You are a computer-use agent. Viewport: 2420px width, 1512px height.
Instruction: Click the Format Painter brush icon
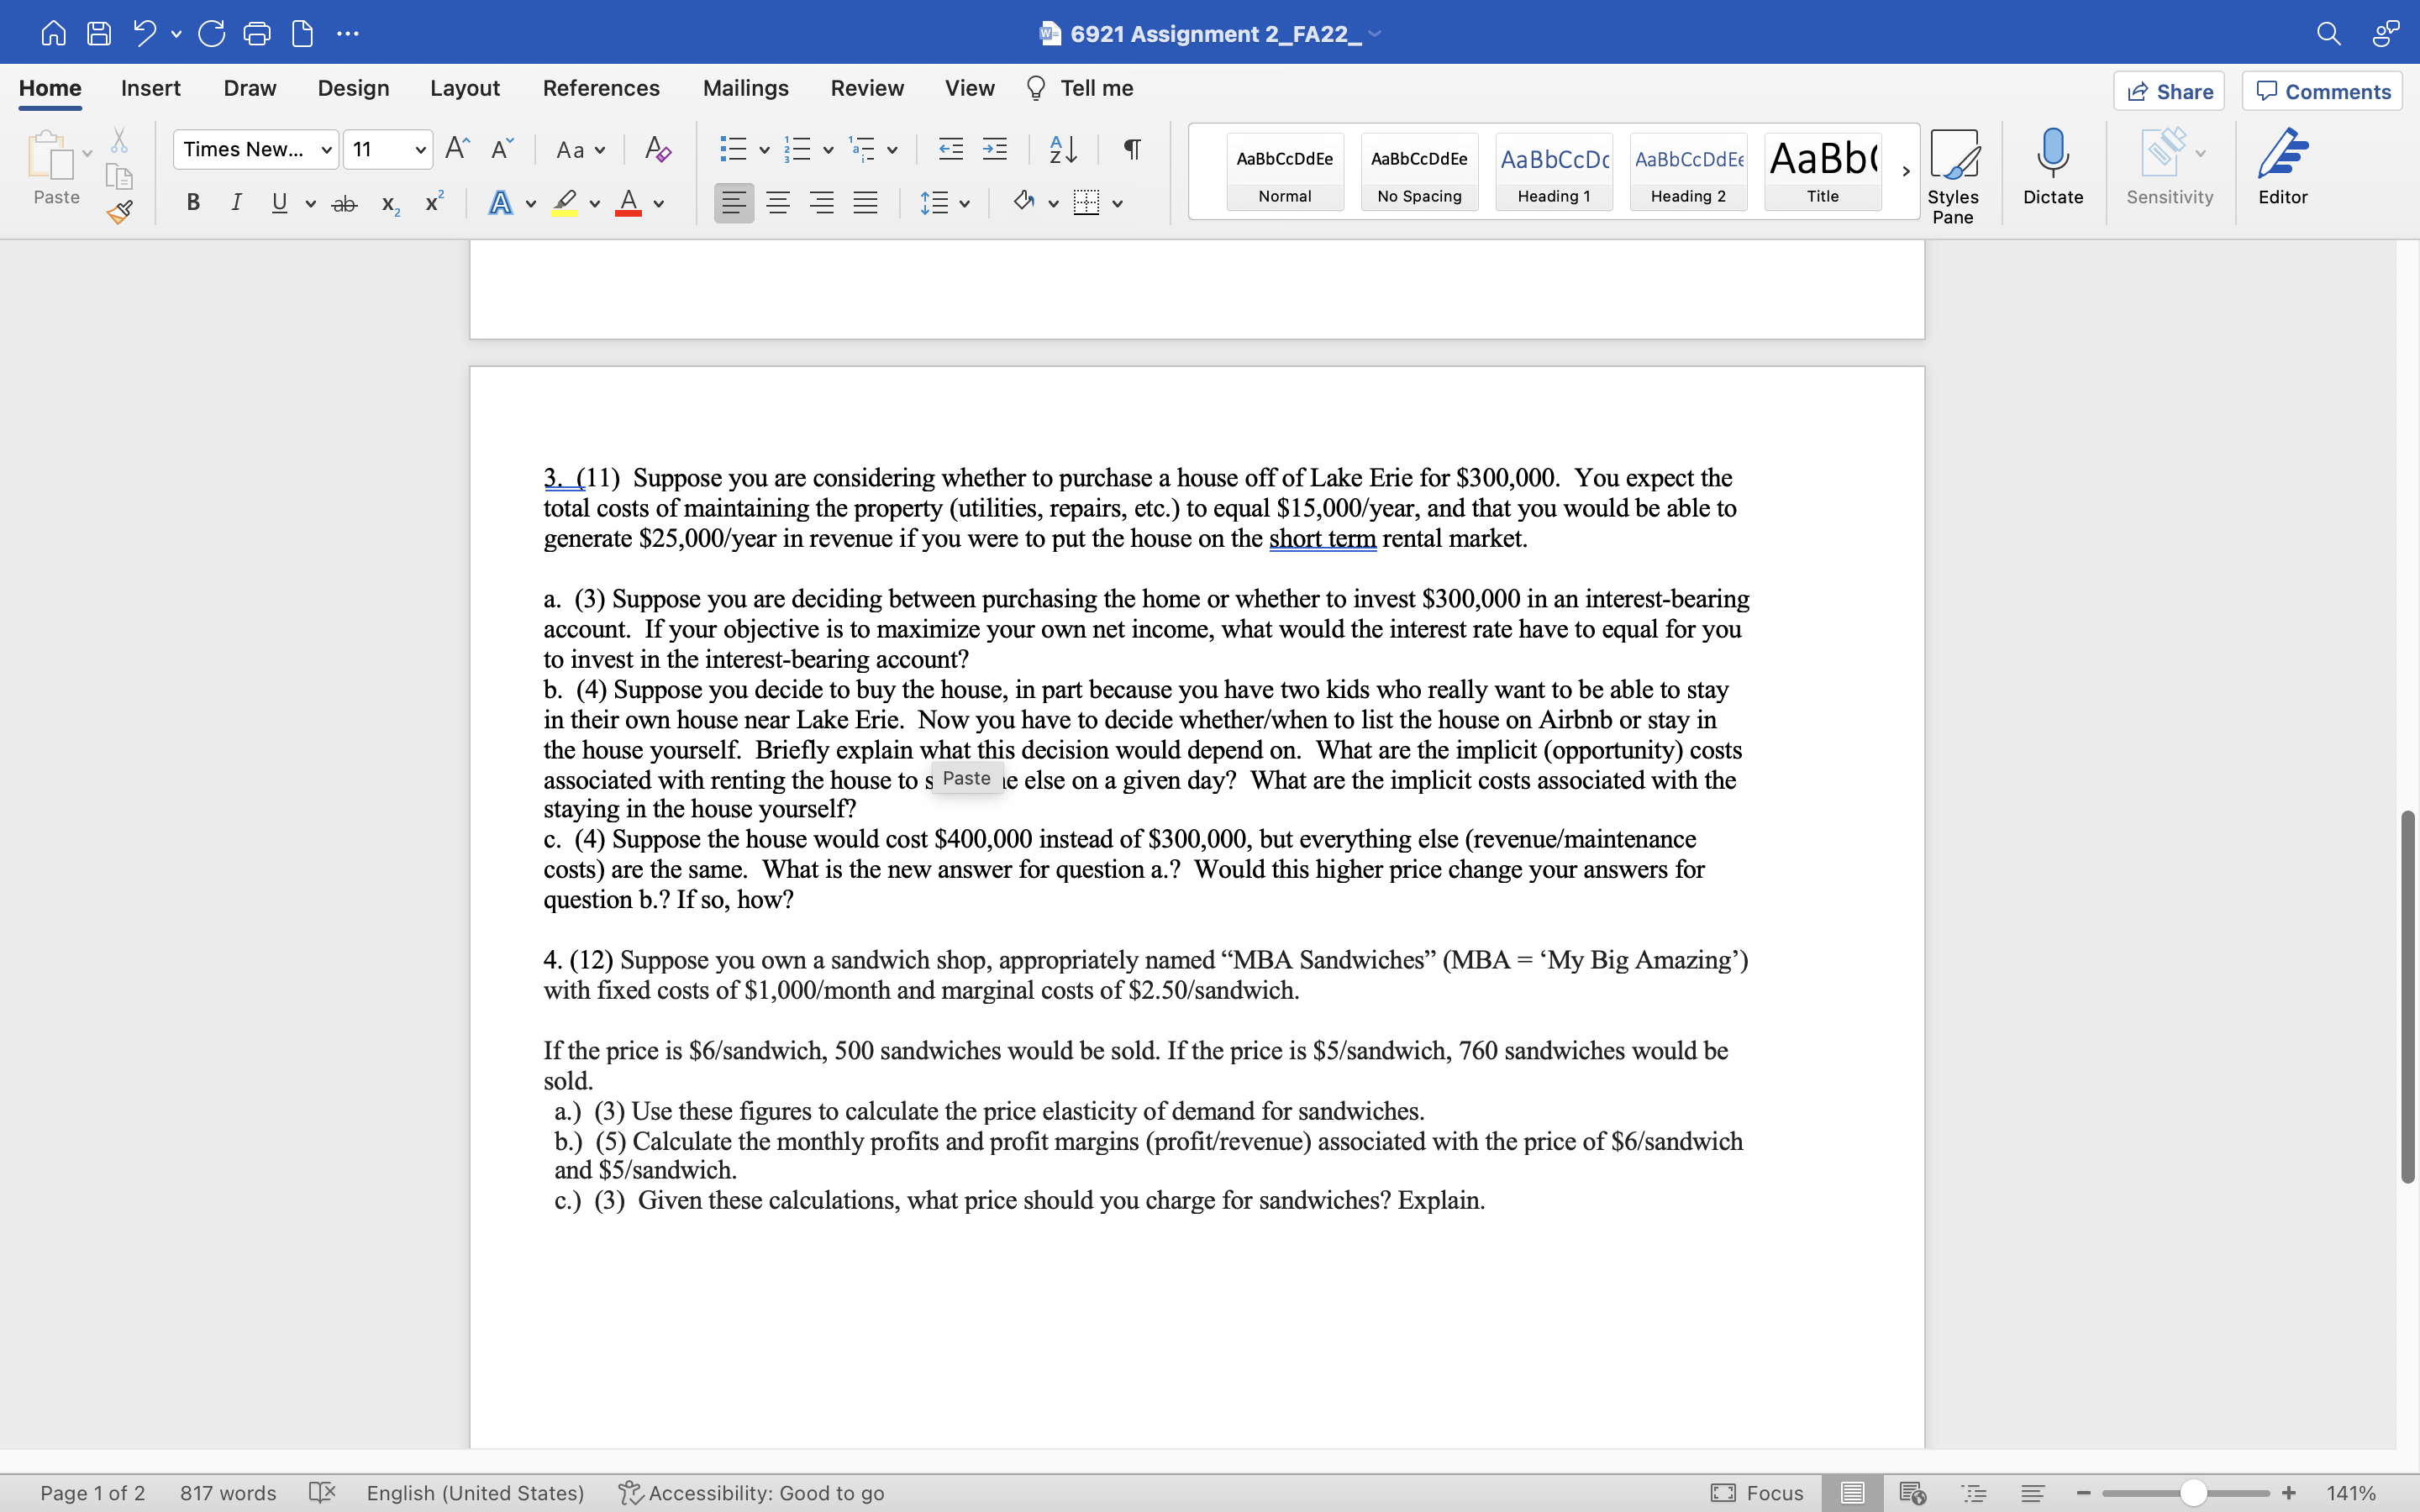(x=120, y=212)
